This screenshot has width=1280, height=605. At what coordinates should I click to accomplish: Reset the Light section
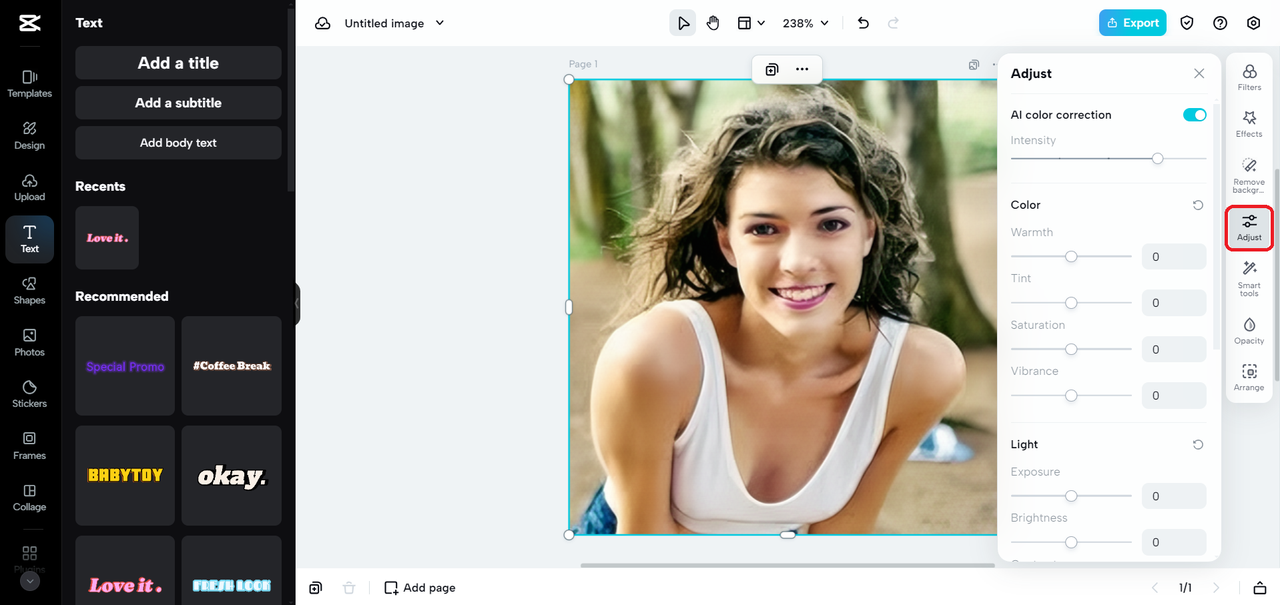1198,445
